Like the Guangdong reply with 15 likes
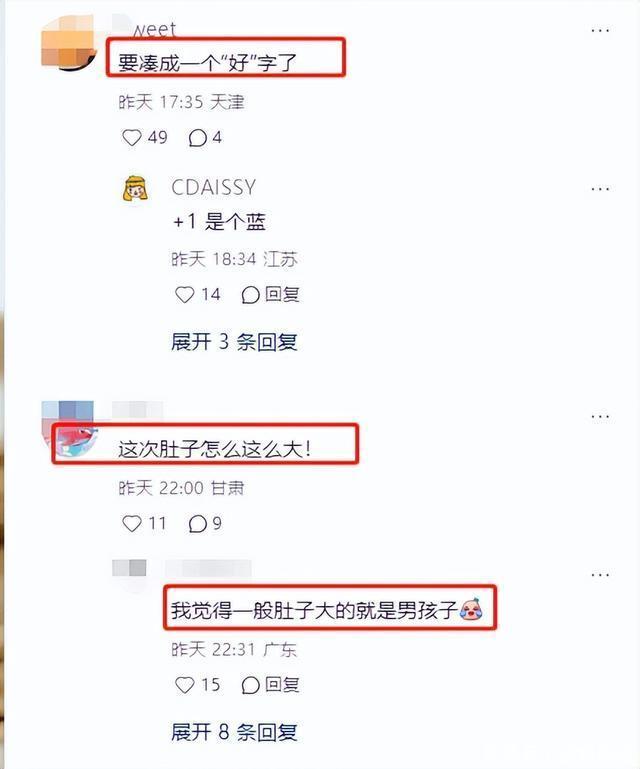The image size is (640, 769). pos(184,685)
